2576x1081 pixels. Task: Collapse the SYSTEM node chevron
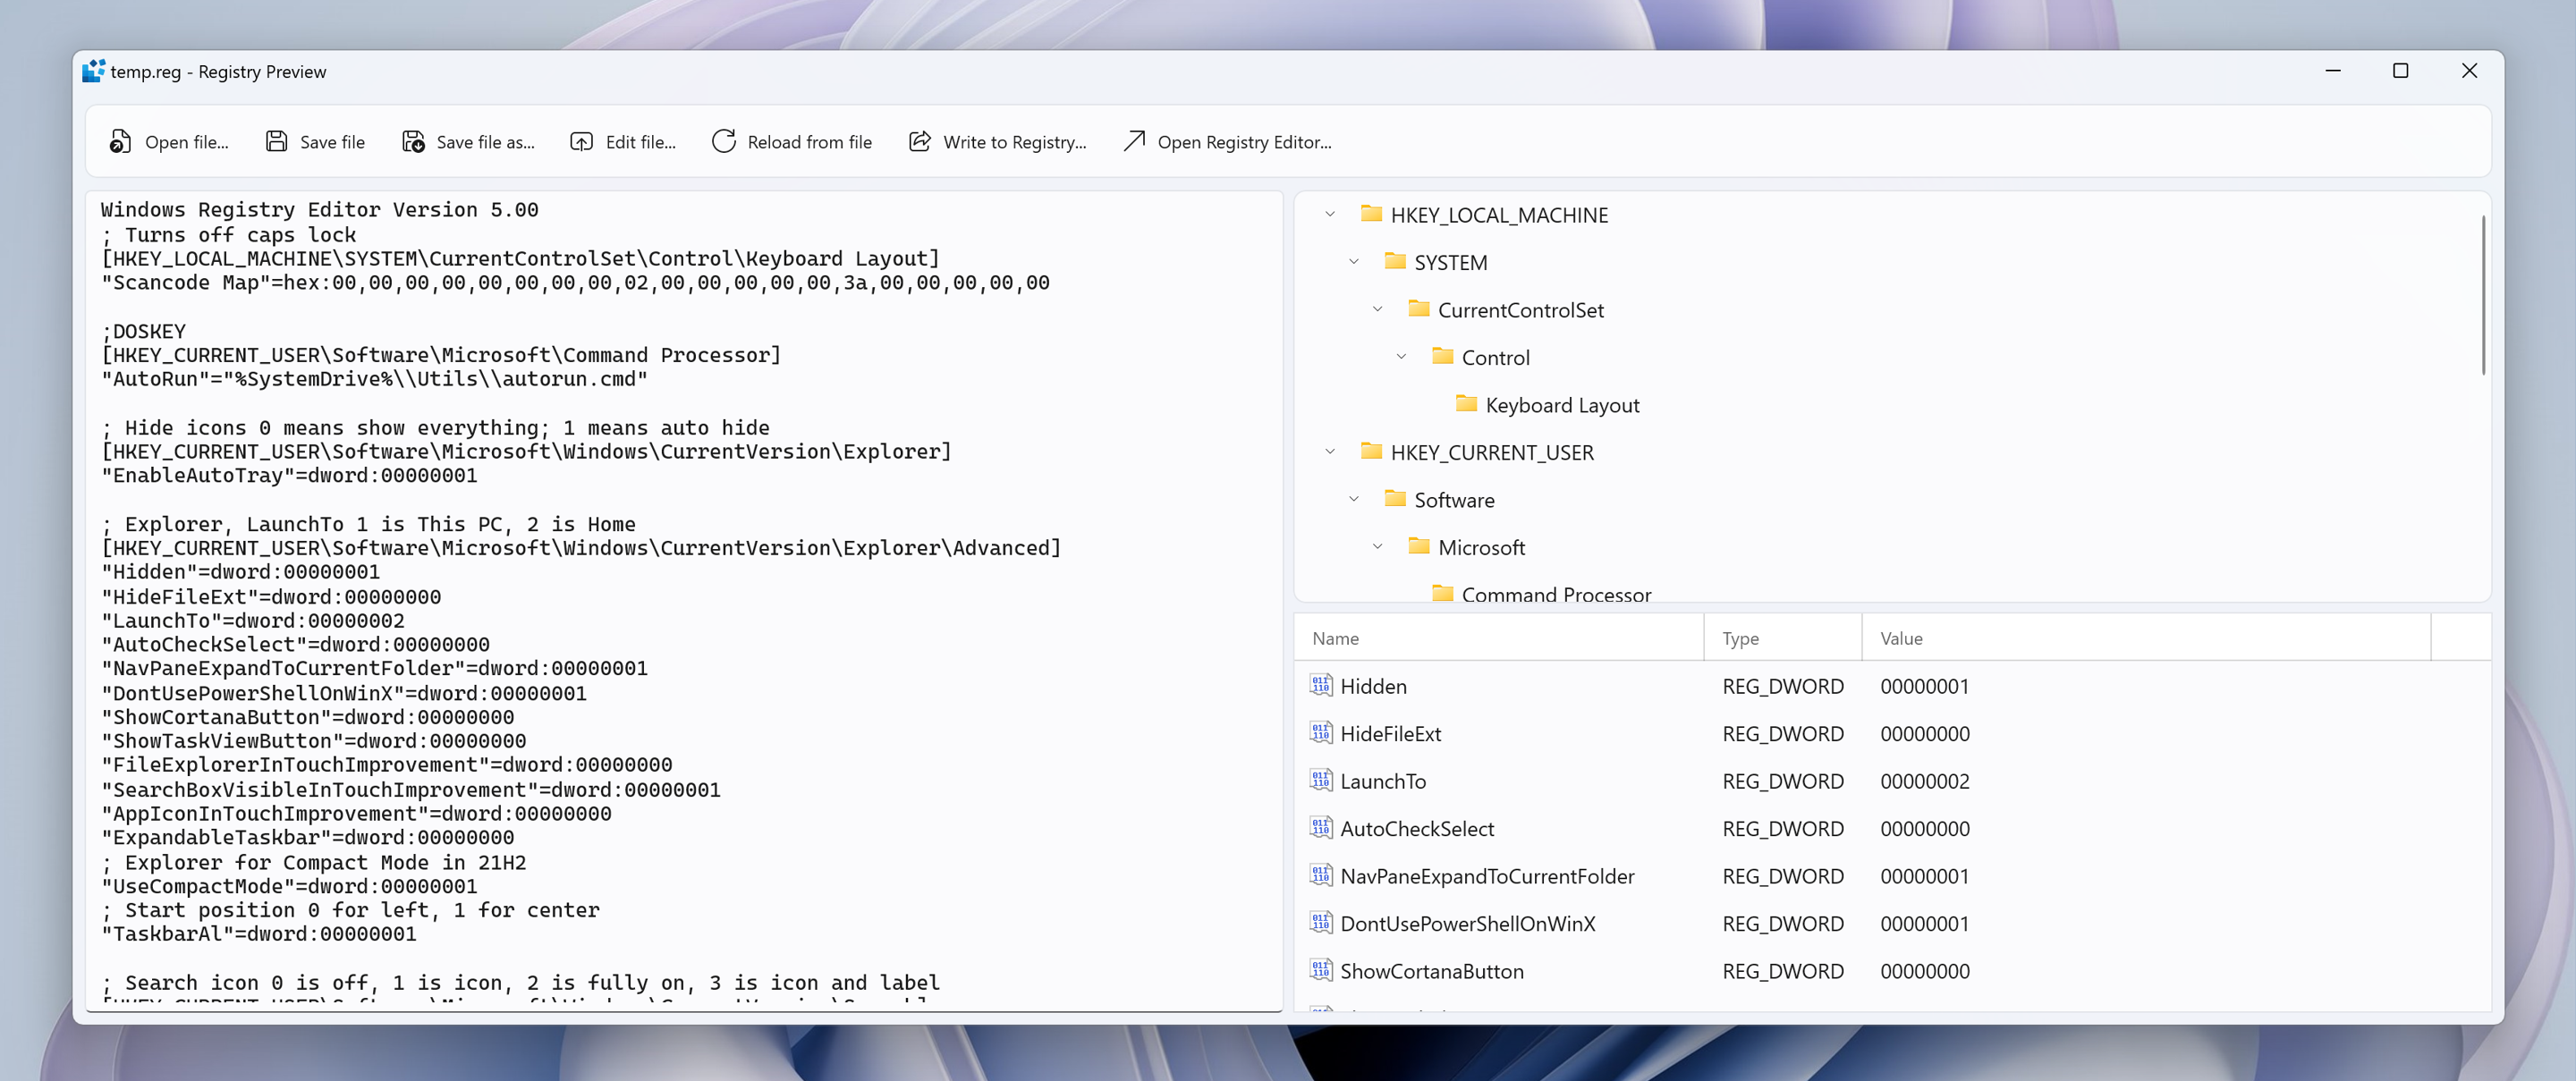tap(1354, 262)
